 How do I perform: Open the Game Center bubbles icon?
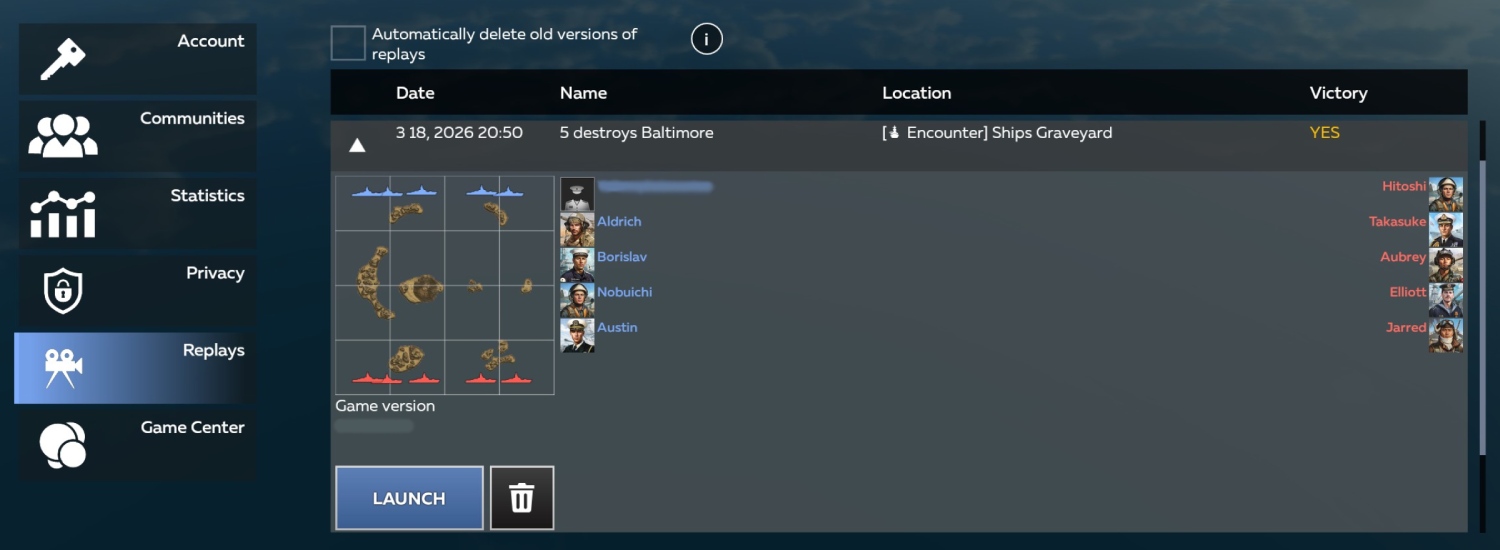coord(62,445)
